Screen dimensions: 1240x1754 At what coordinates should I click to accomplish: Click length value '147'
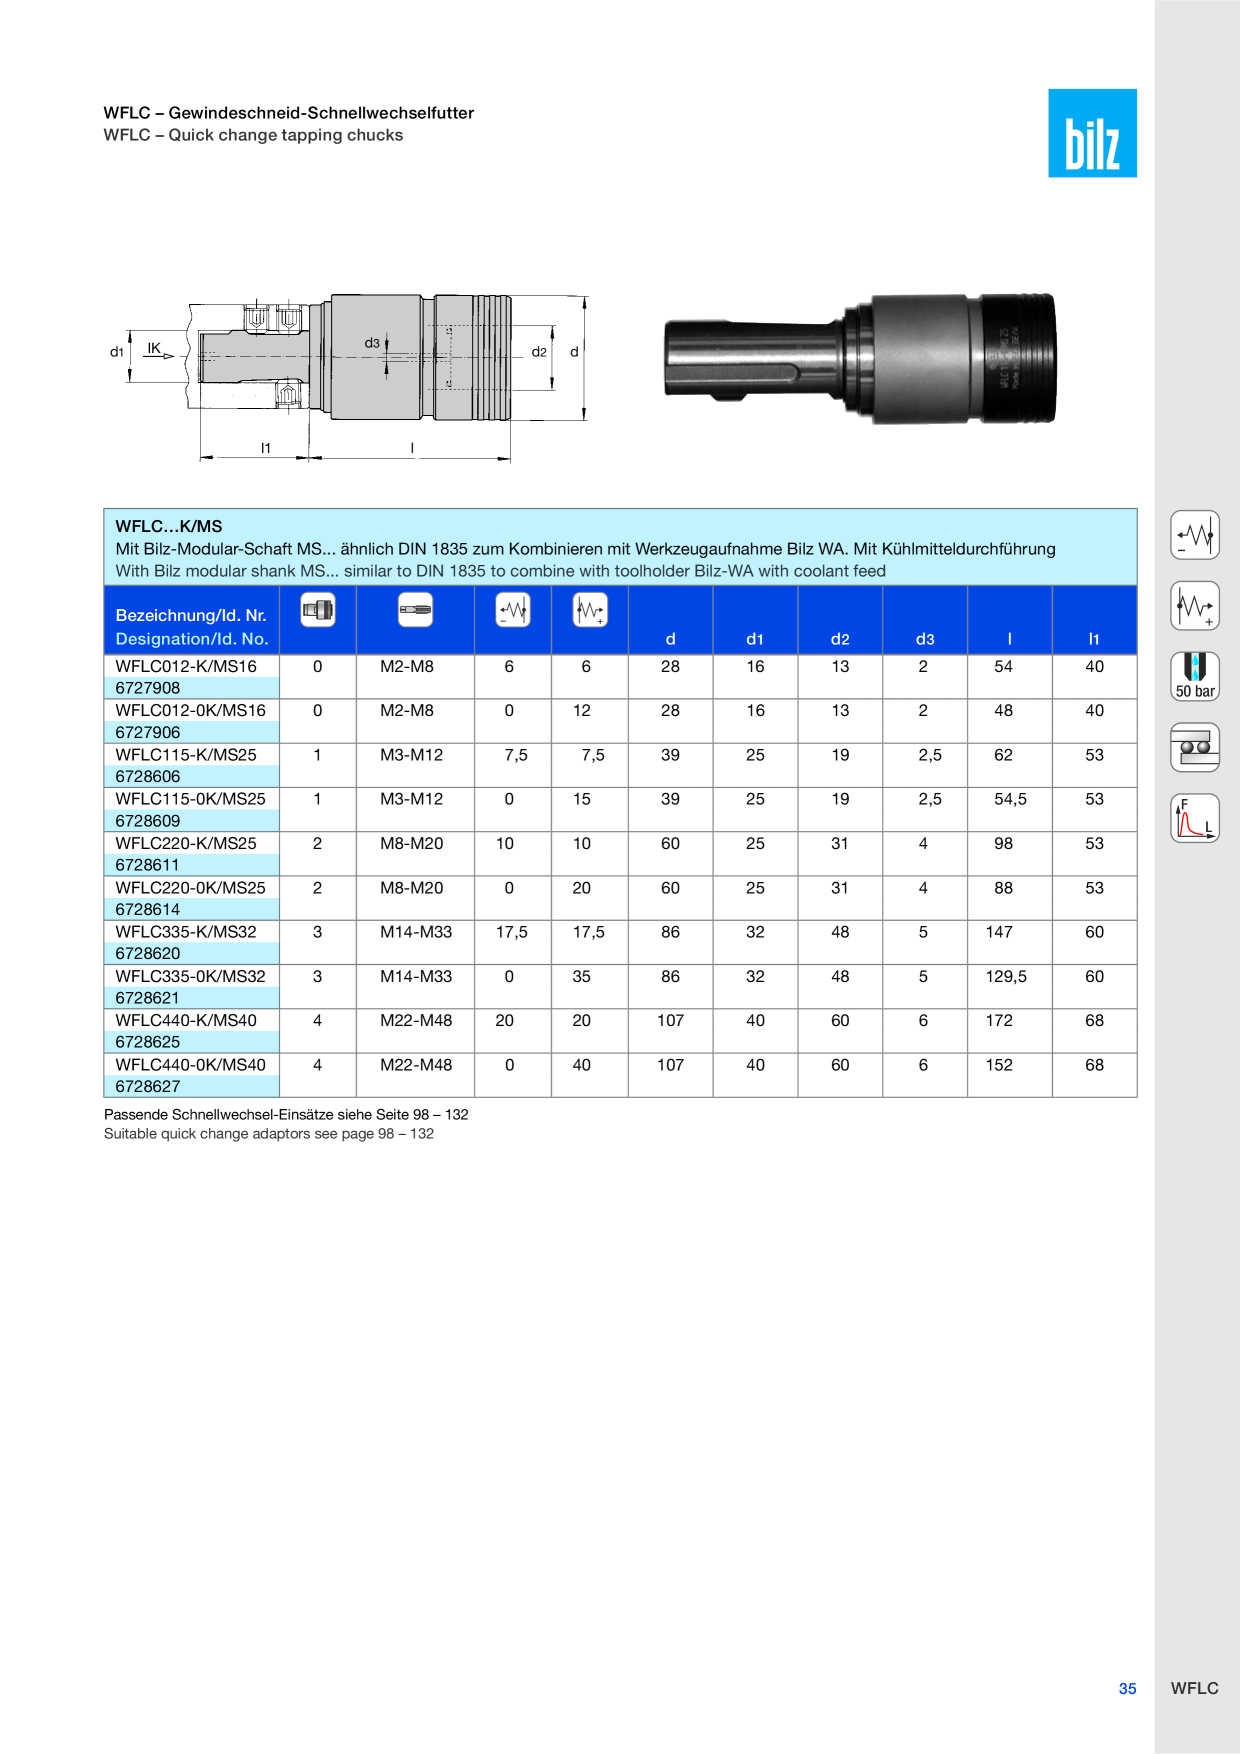click(999, 932)
